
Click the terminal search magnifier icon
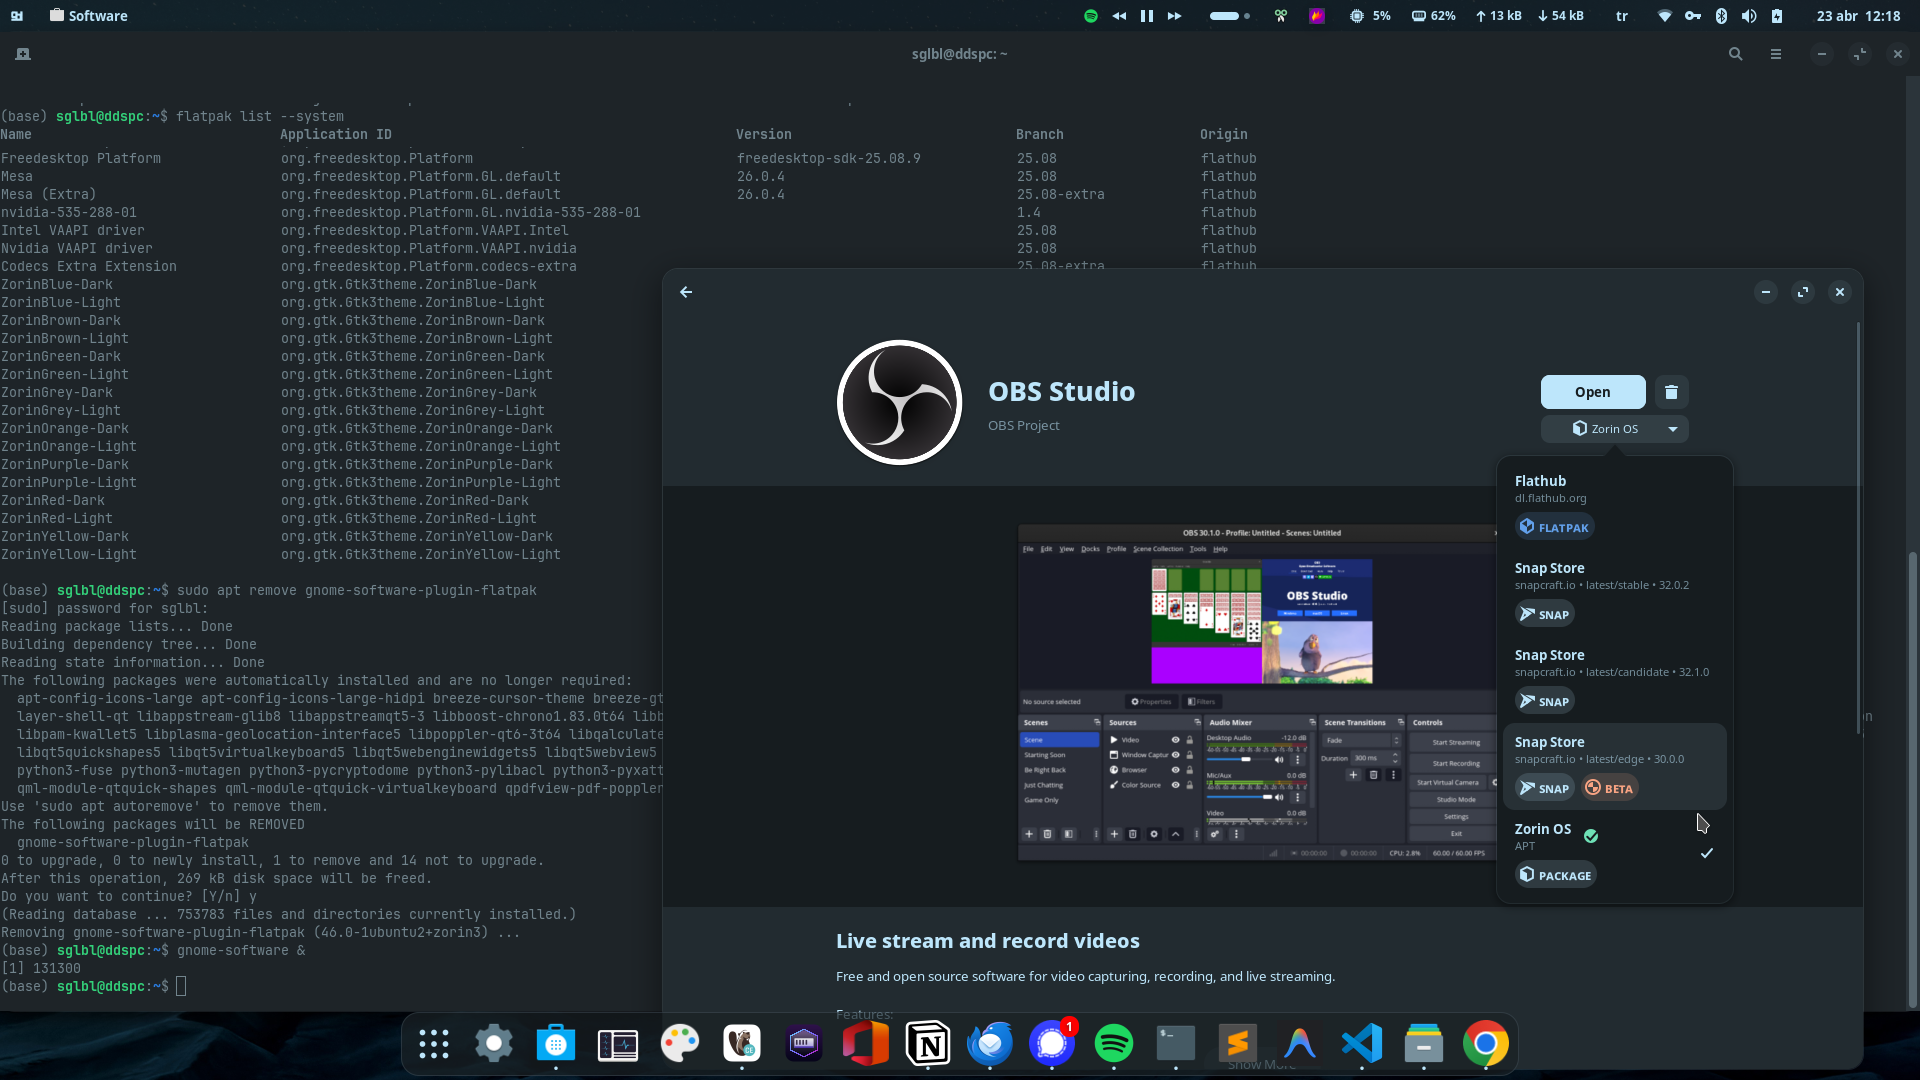(x=1736, y=54)
